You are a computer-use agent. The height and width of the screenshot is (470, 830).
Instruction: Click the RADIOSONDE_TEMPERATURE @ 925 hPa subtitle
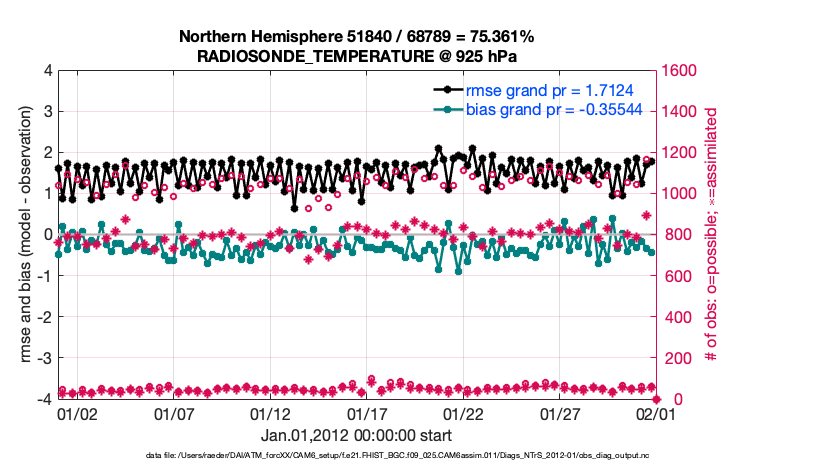(x=356, y=56)
